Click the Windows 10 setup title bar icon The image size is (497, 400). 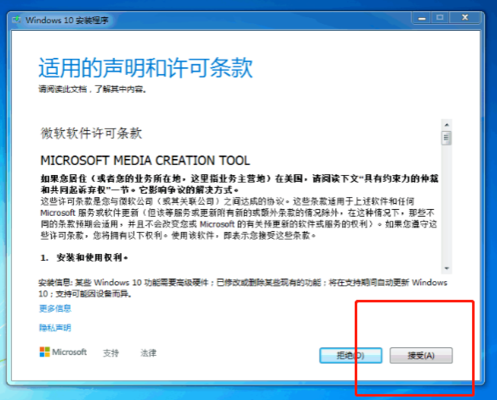pyautogui.click(x=17, y=20)
